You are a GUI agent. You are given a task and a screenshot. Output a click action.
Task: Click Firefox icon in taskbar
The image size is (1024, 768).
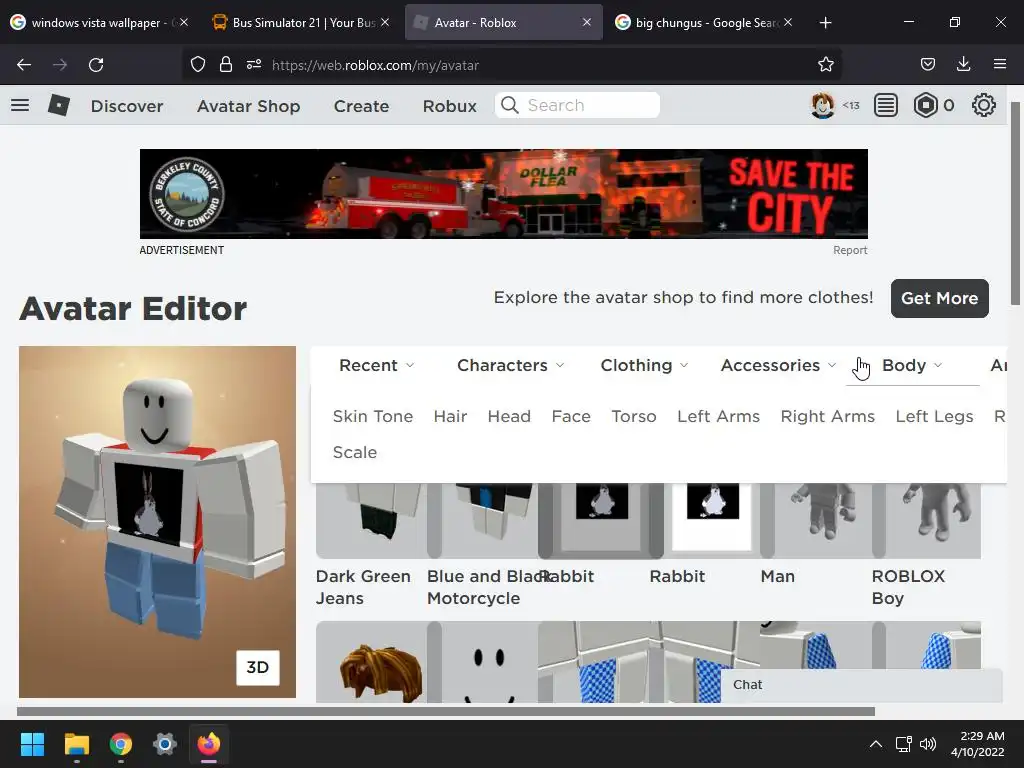click(x=209, y=744)
